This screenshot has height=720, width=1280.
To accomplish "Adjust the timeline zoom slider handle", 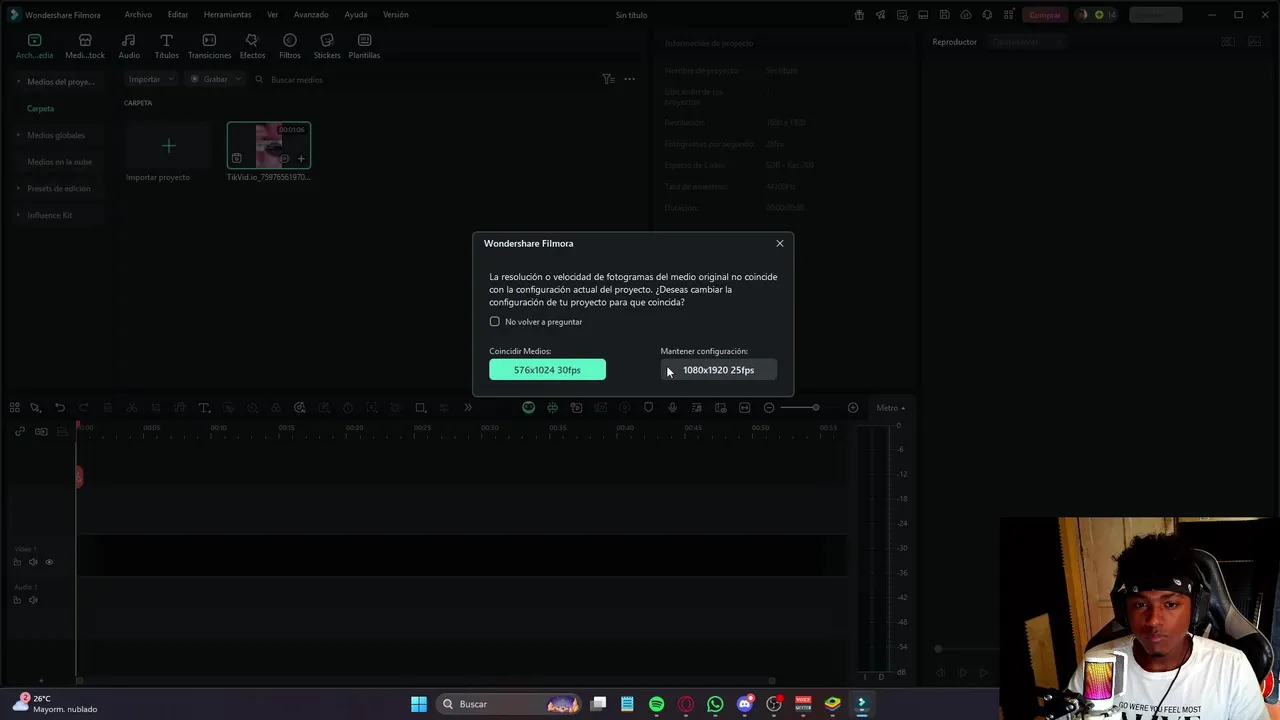I will 815,408.
